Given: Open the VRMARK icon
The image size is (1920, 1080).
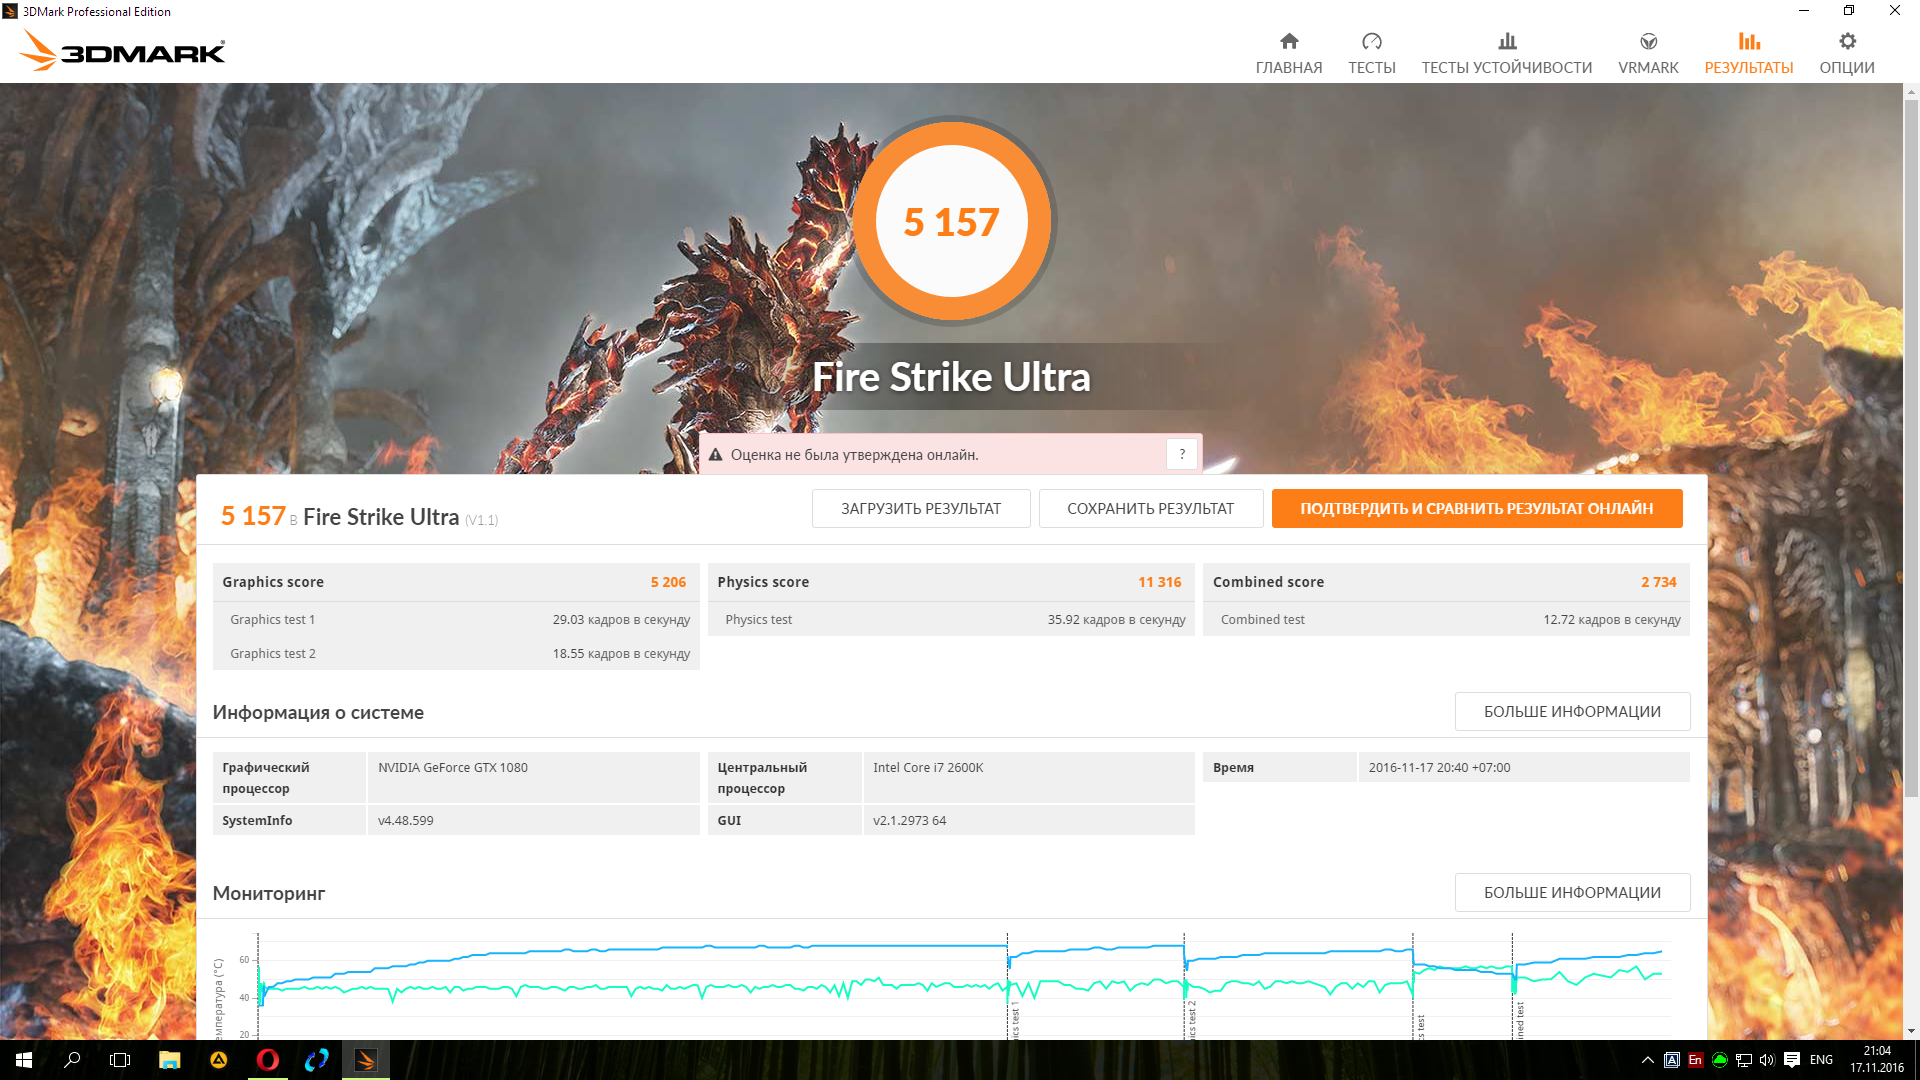Looking at the screenshot, I should [x=1648, y=42].
